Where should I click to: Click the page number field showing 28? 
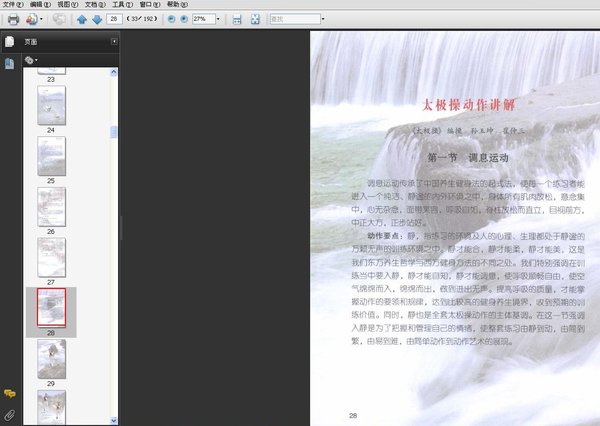pos(114,19)
